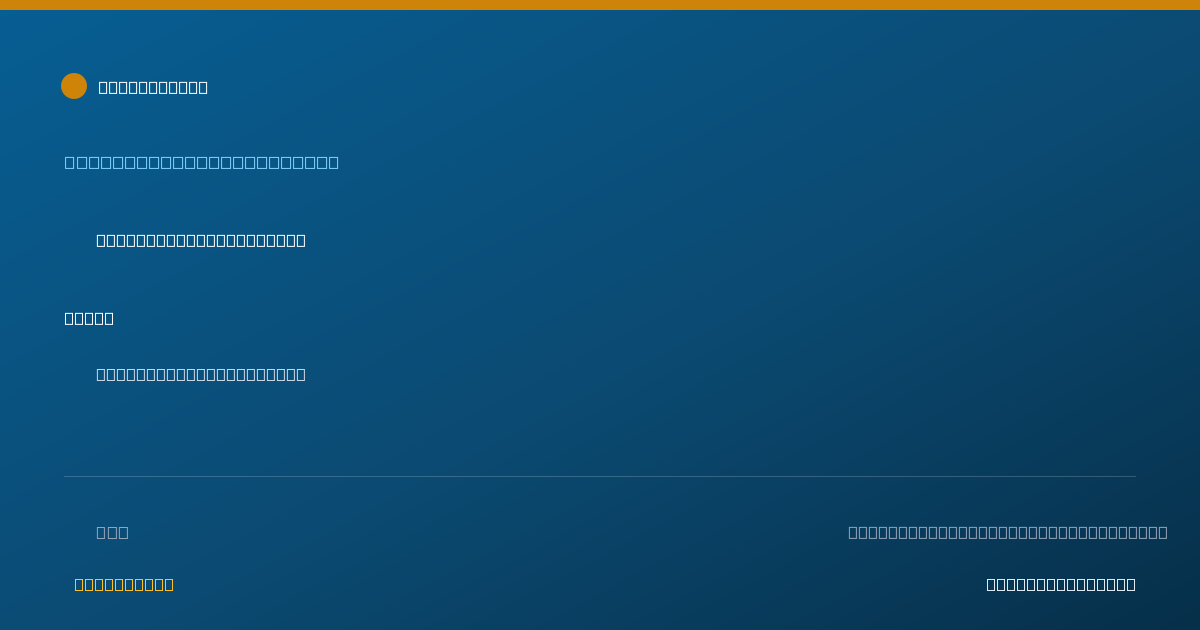Viewport: 1200px width, 630px height.
Task: Click the first glyph box of the light-blue headline
Action: [70, 162]
